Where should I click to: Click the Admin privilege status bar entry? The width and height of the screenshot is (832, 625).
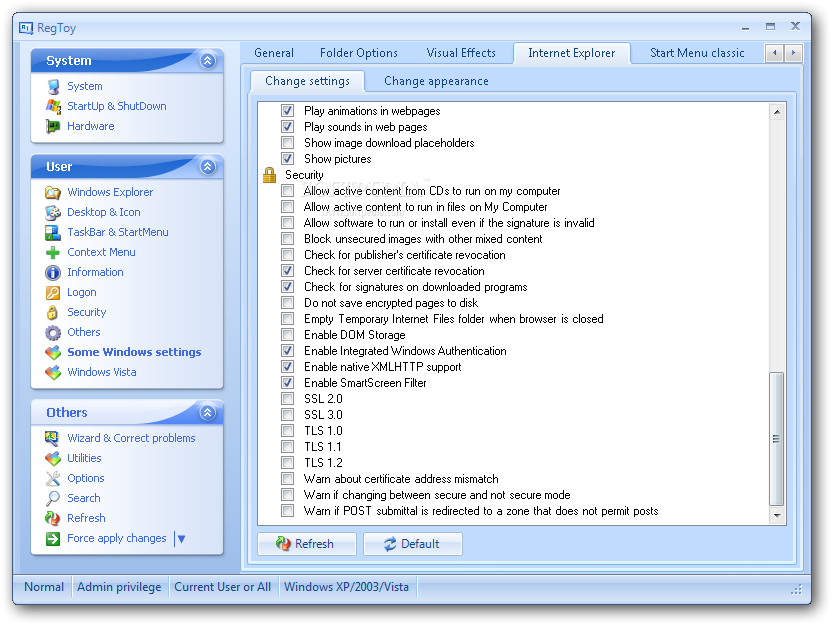(x=119, y=587)
